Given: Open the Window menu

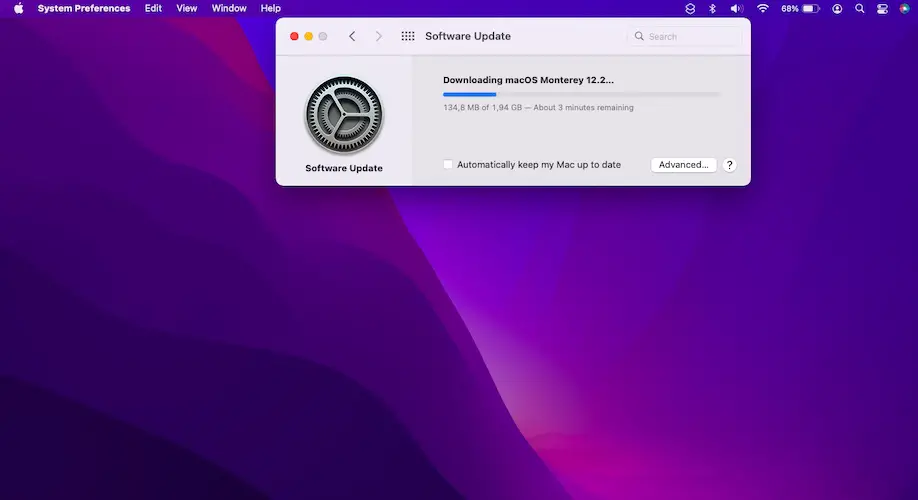Looking at the screenshot, I should click(x=229, y=8).
